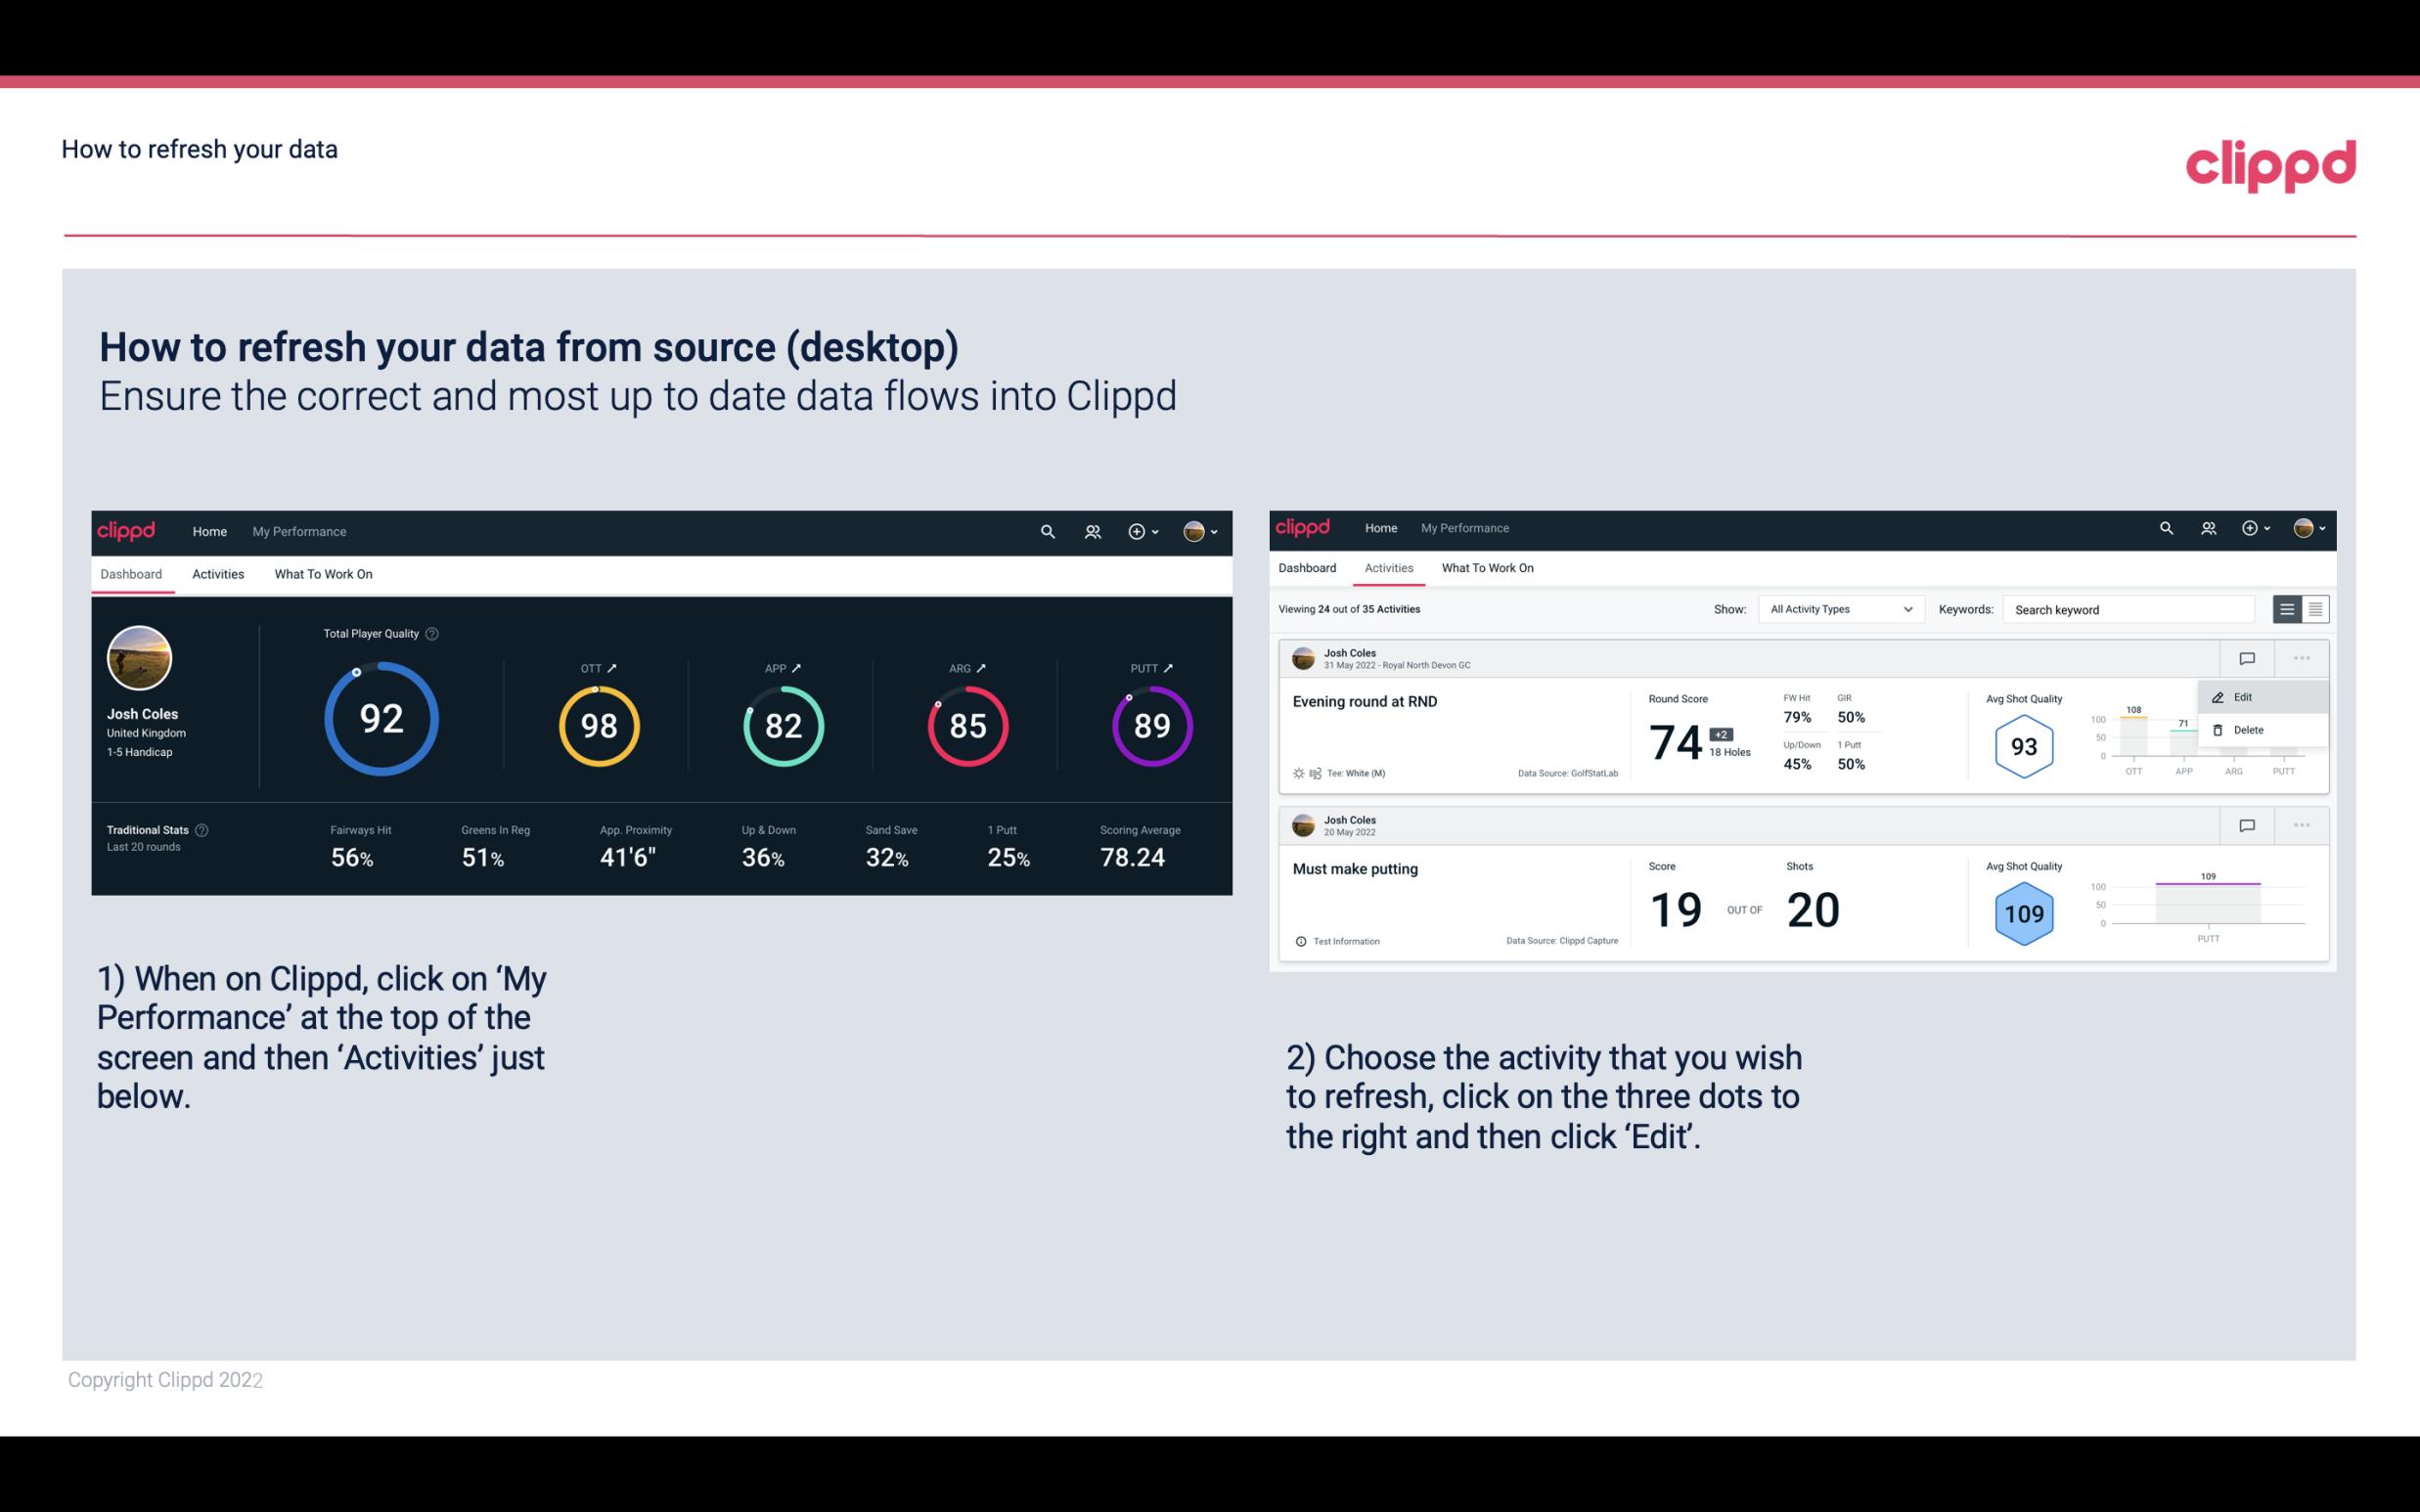
Task: Click the three dots menu on Evening round
Action: tap(2300, 656)
